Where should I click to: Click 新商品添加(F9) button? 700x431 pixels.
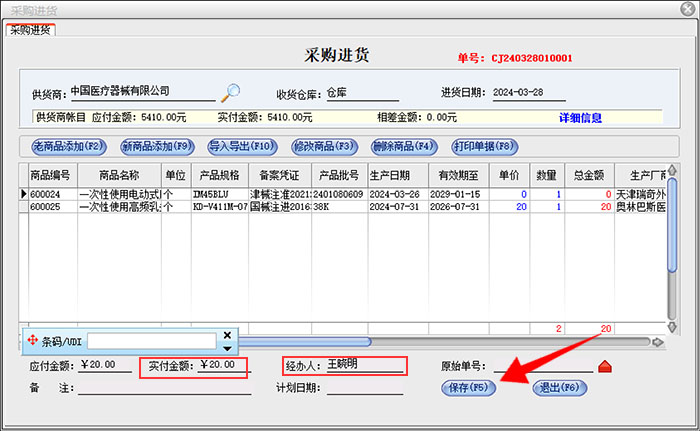[156, 146]
